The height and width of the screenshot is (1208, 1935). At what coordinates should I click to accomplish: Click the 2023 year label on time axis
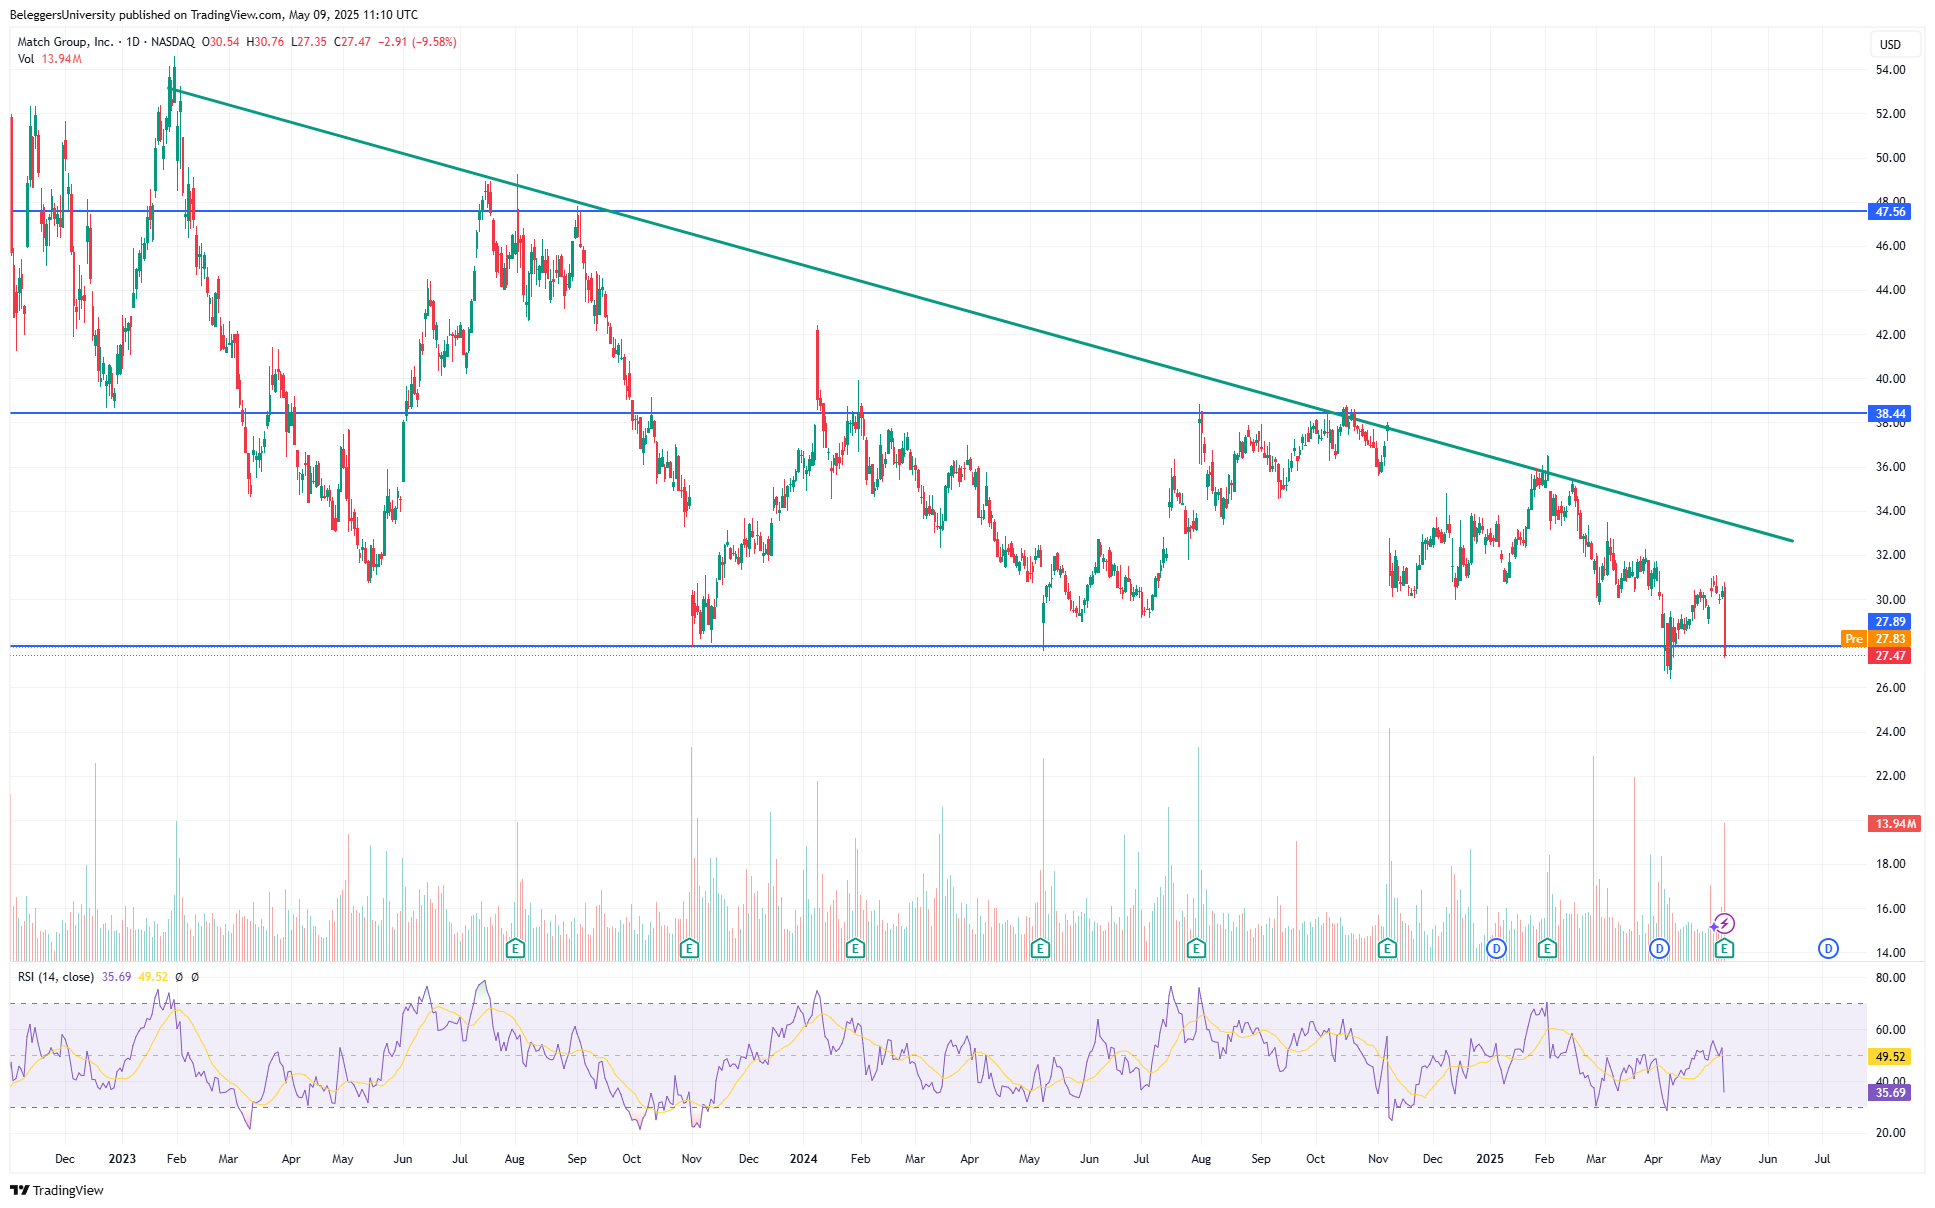point(122,1159)
